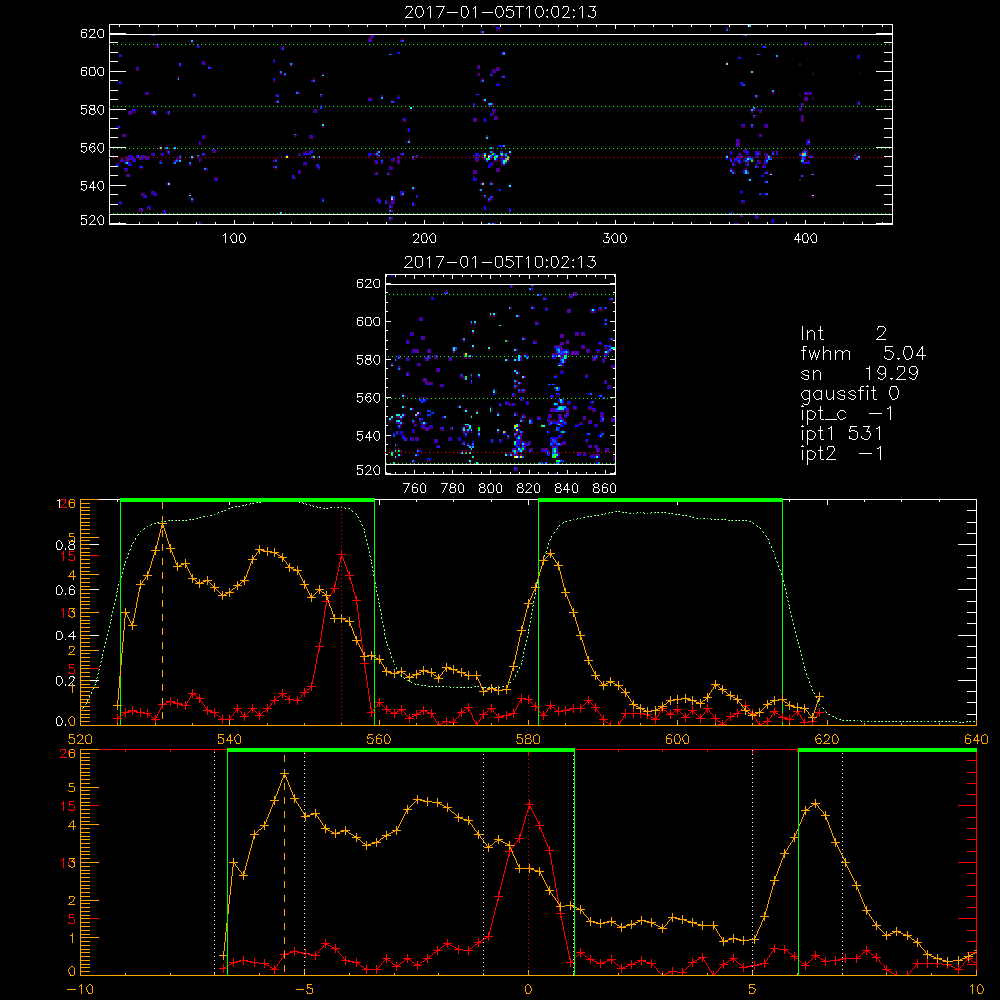1000x1000 pixels.
Task: Click x-axis label 860 on middle image
Action: pos(605,489)
